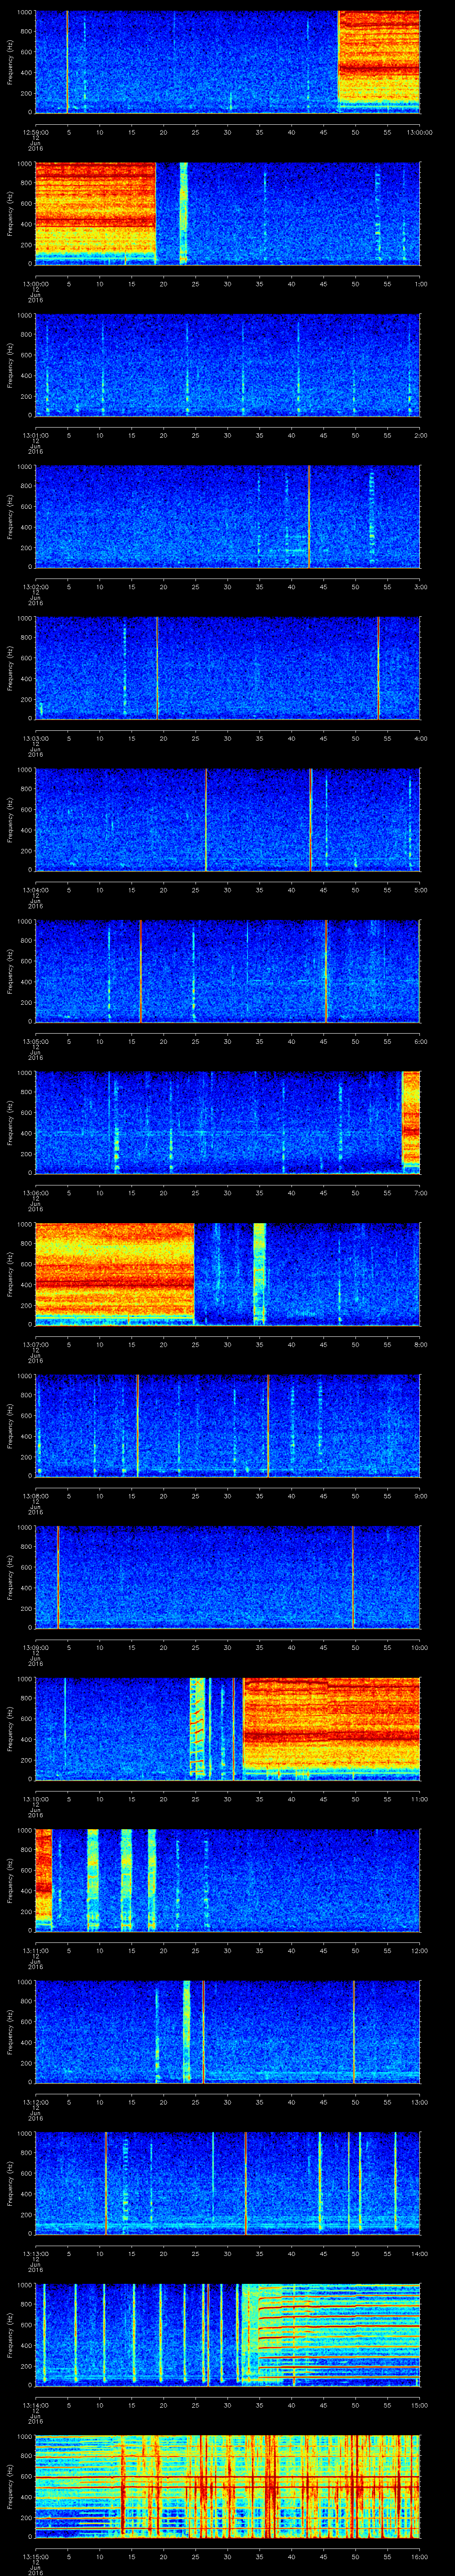Click the spectrogram panel beginning 13:04:00
Viewport: 455px width, 2576px height.
(x=227, y=819)
